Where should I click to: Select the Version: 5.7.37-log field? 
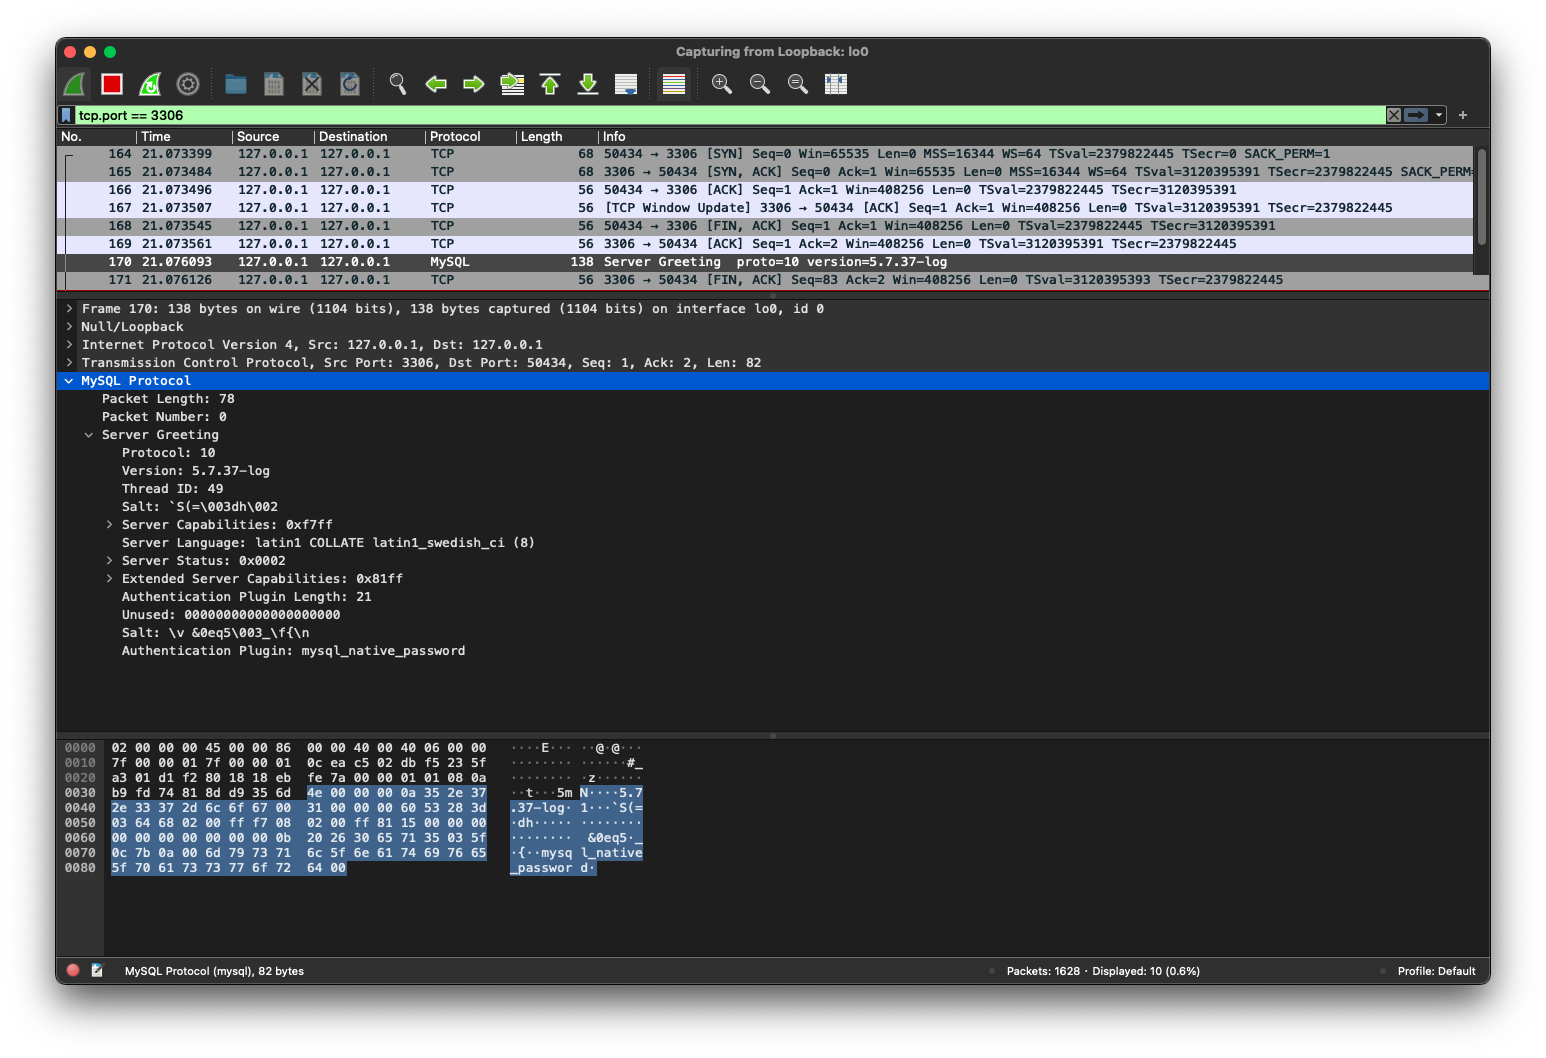tap(196, 471)
